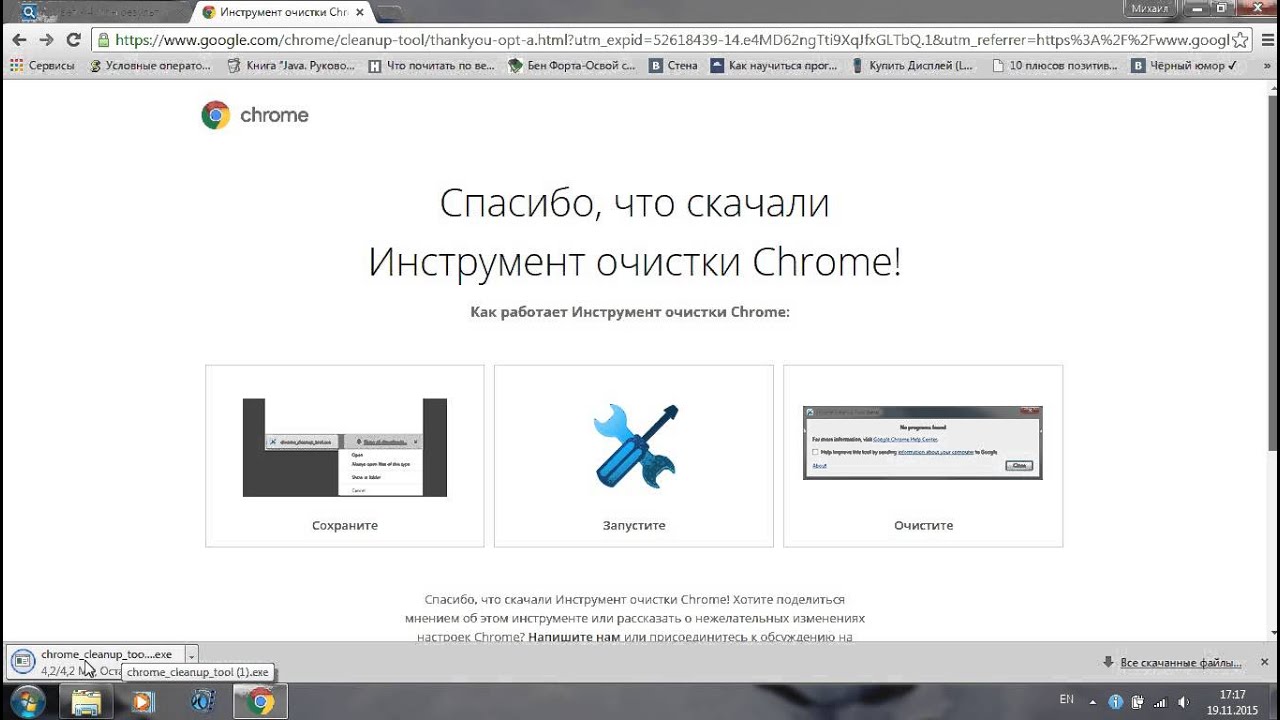This screenshot has width=1280, height=720.
Task: Click the text Как работает Инструмент очистки Chrome:
Action: [x=630, y=312]
